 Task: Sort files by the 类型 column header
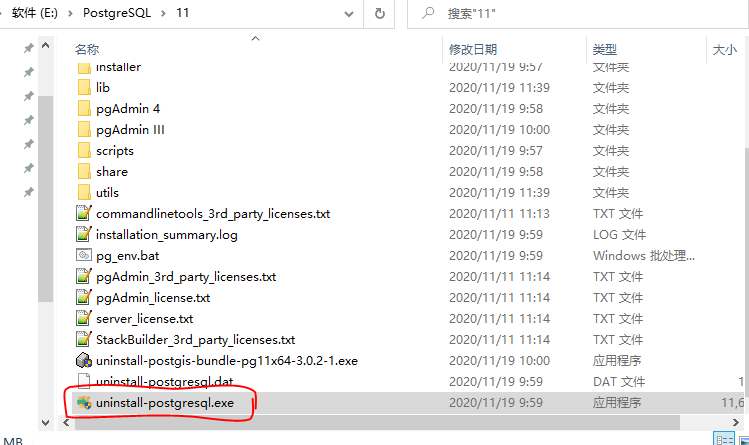[604, 49]
